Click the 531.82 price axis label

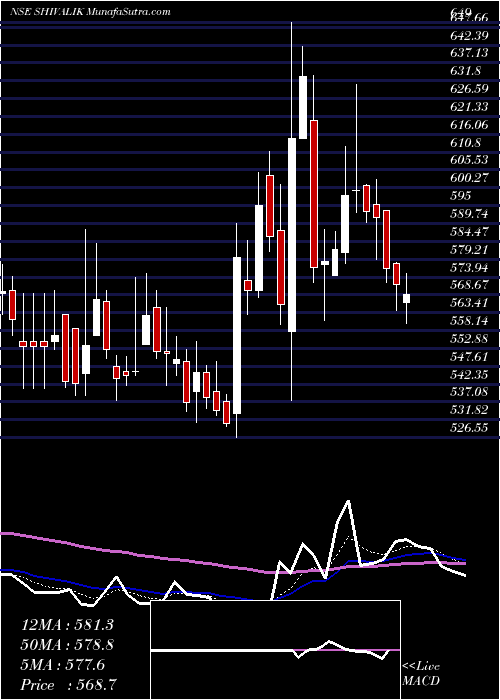coord(469,410)
